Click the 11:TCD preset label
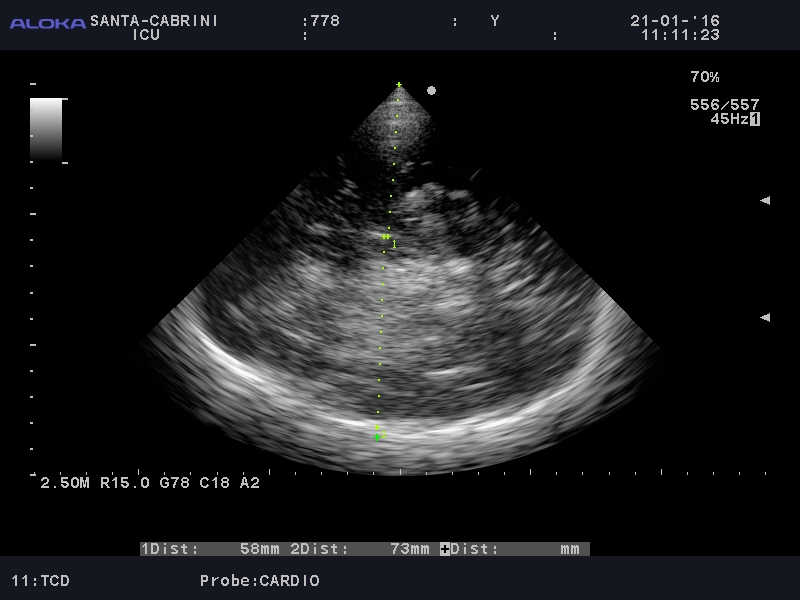Image resolution: width=800 pixels, height=600 pixels. point(40,580)
